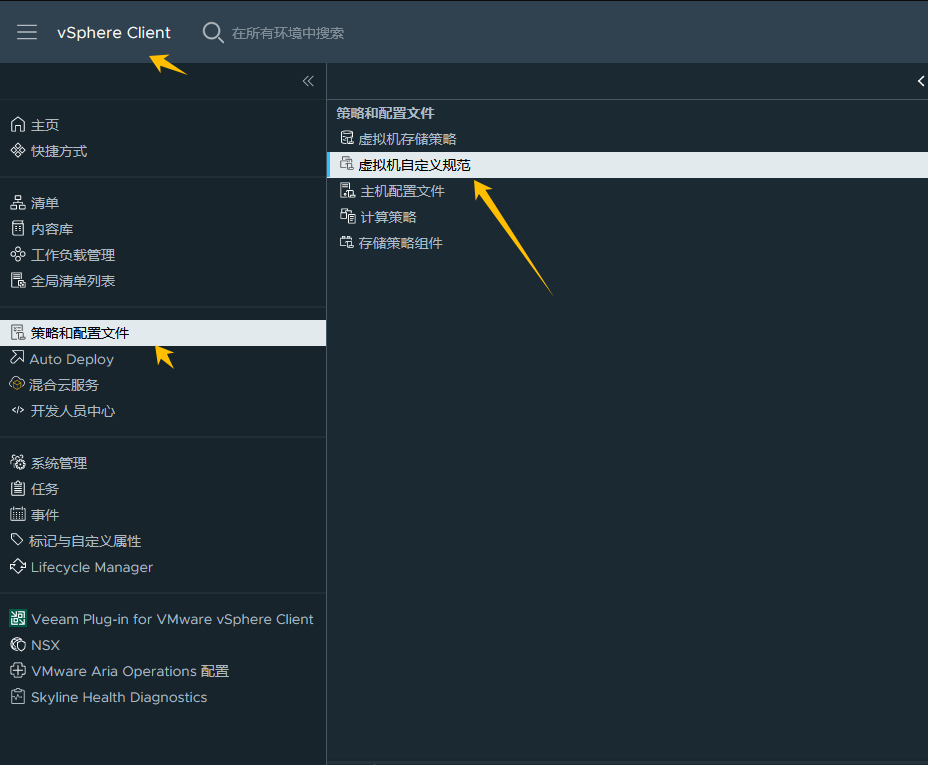Click the 清单 inventory icon
Screen dimensions: 928x765
(18, 202)
